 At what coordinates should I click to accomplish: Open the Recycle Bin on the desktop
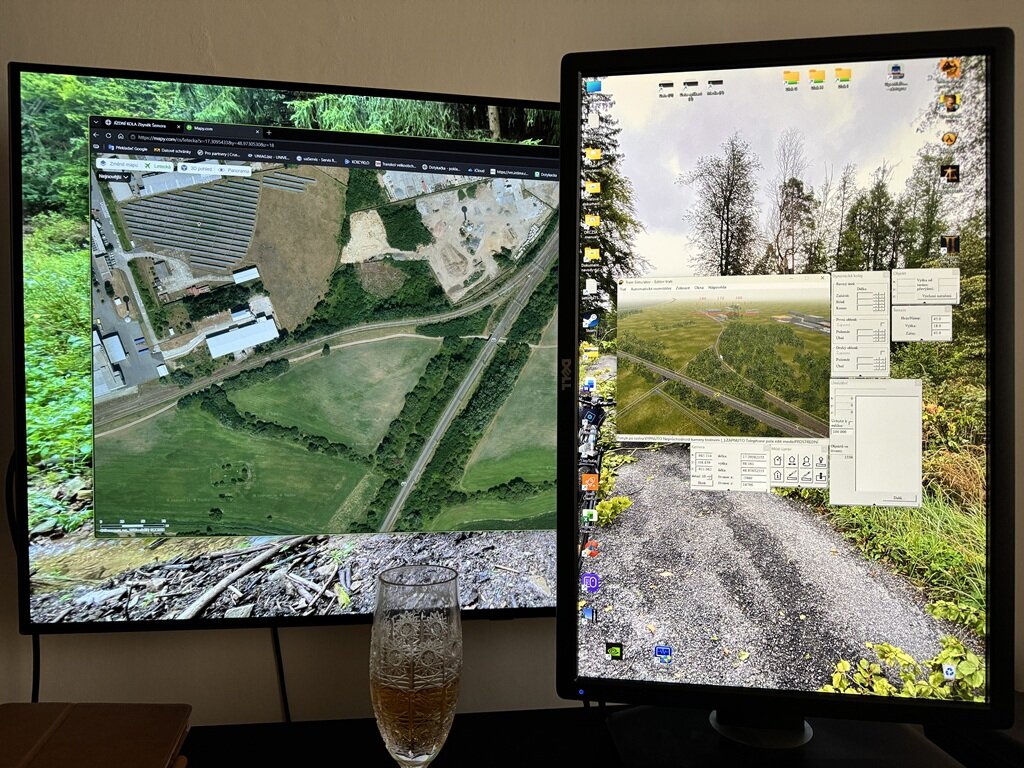click(x=948, y=671)
